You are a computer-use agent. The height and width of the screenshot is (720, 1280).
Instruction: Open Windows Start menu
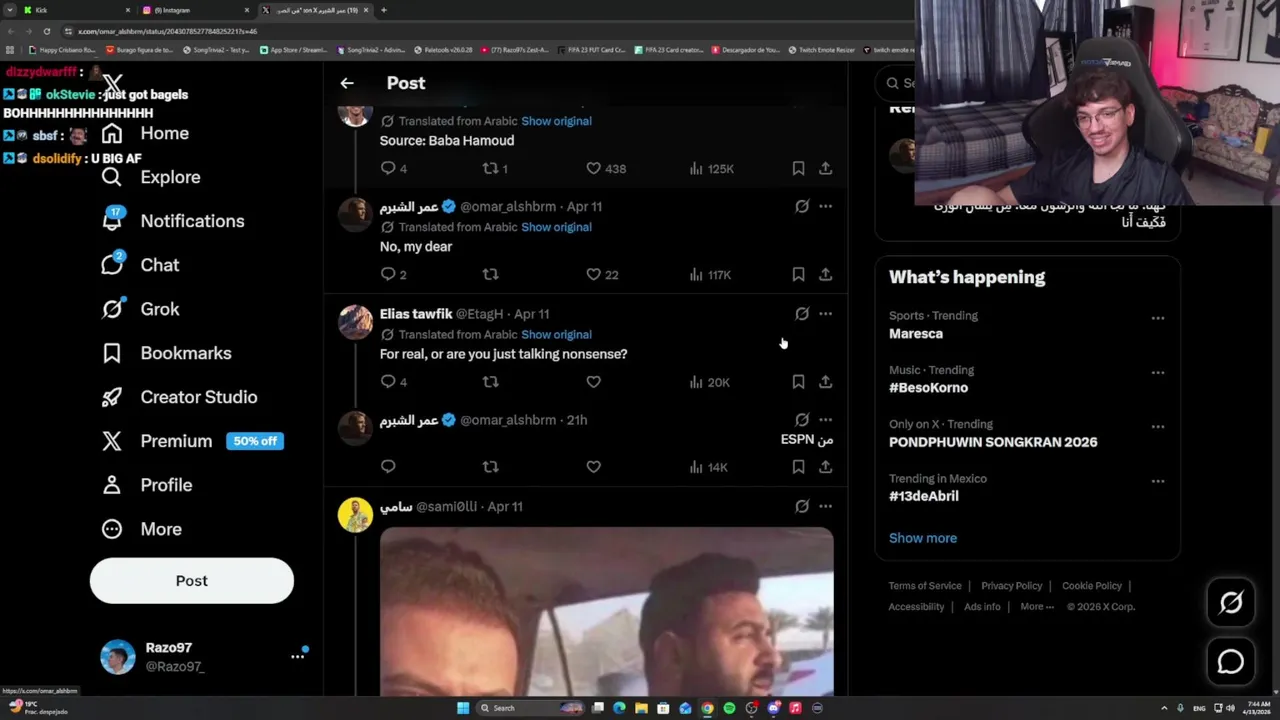pyautogui.click(x=463, y=708)
